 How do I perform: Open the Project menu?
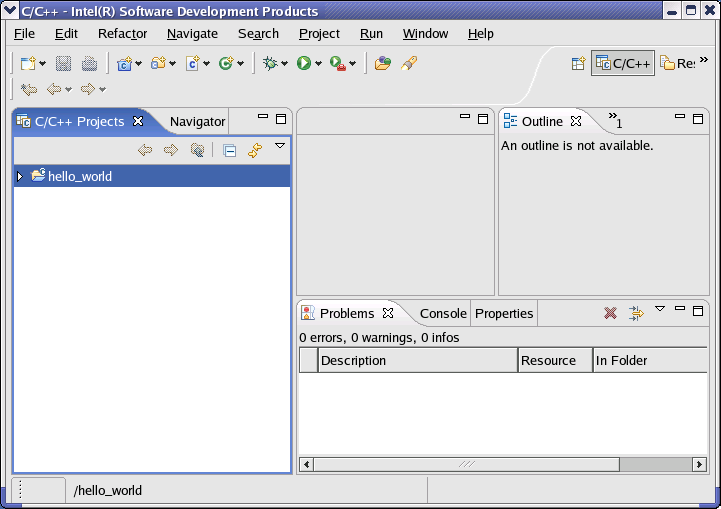tap(319, 34)
